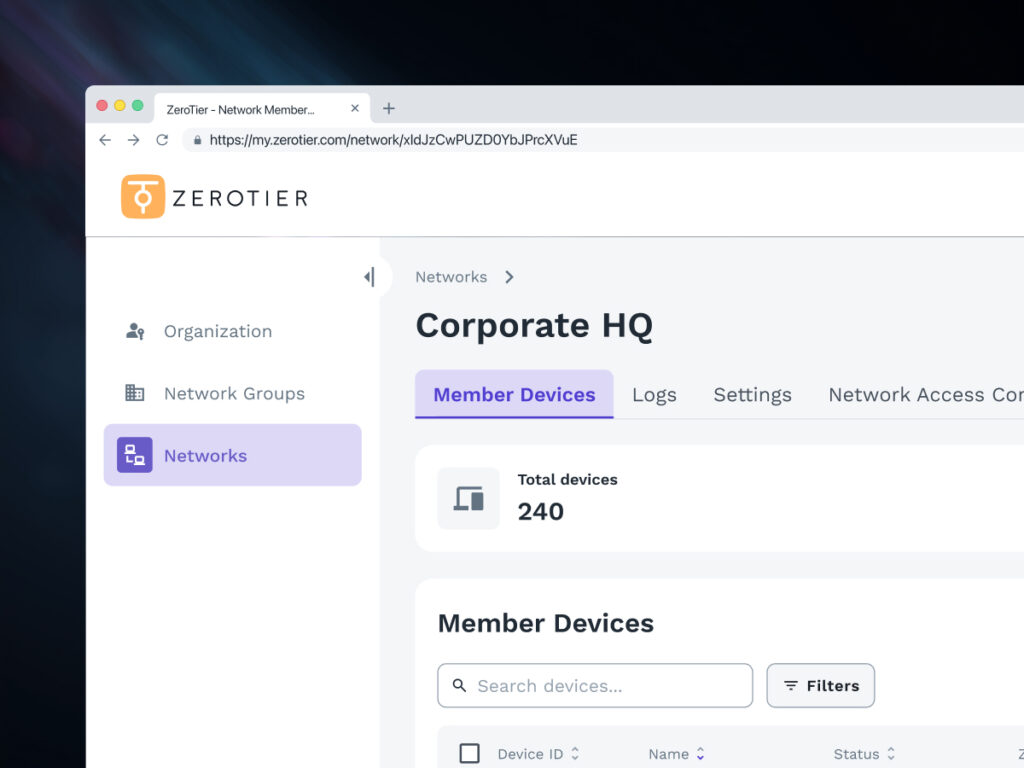Switch to the Logs tab

point(654,395)
